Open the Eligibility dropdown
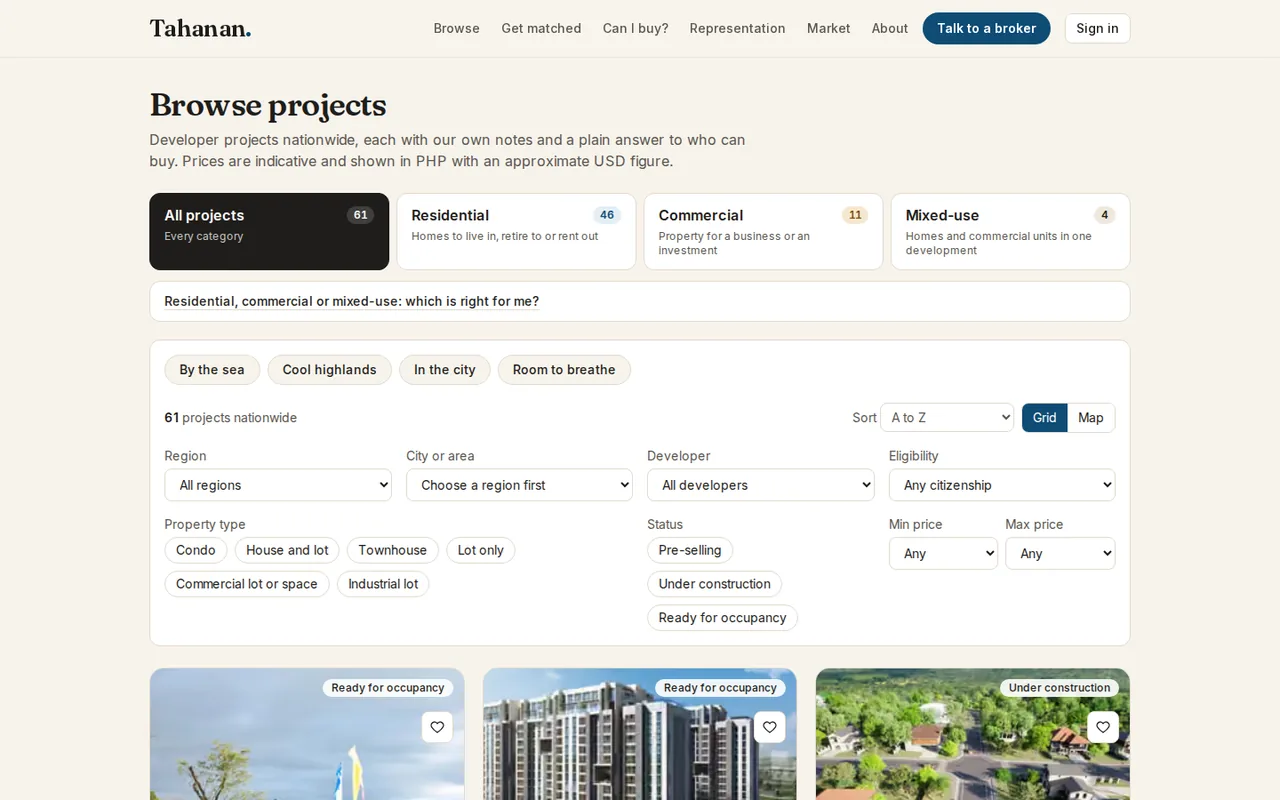Image resolution: width=1280 pixels, height=800 pixels. click(1002, 485)
